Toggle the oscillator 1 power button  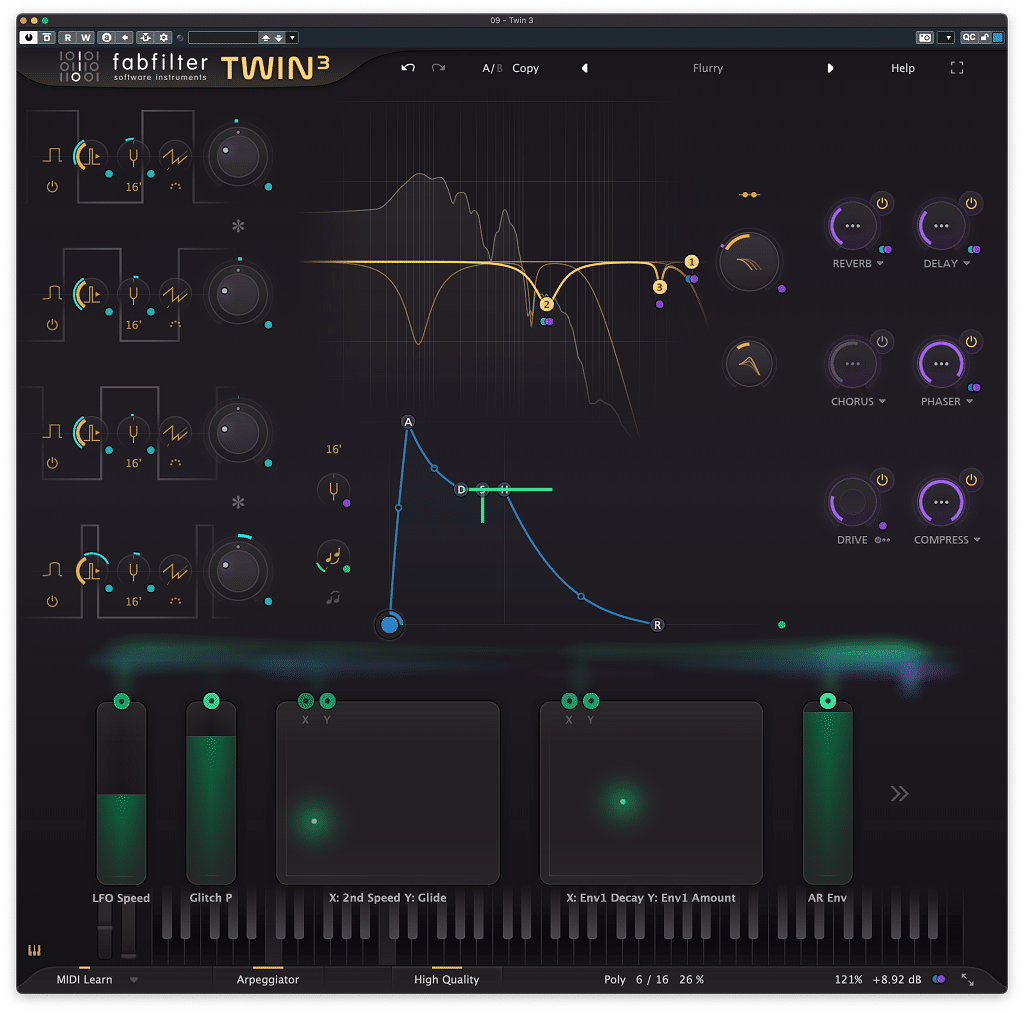pos(52,187)
